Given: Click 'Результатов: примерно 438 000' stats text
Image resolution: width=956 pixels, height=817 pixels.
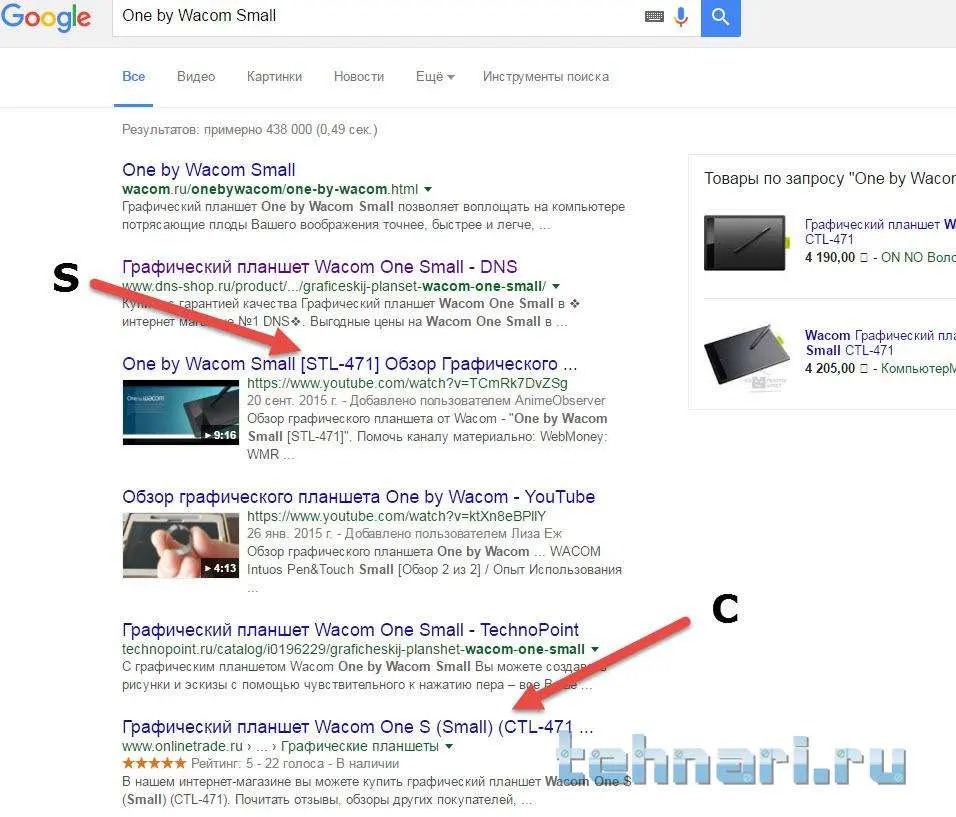Looking at the screenshot, I should click(249, 129).
